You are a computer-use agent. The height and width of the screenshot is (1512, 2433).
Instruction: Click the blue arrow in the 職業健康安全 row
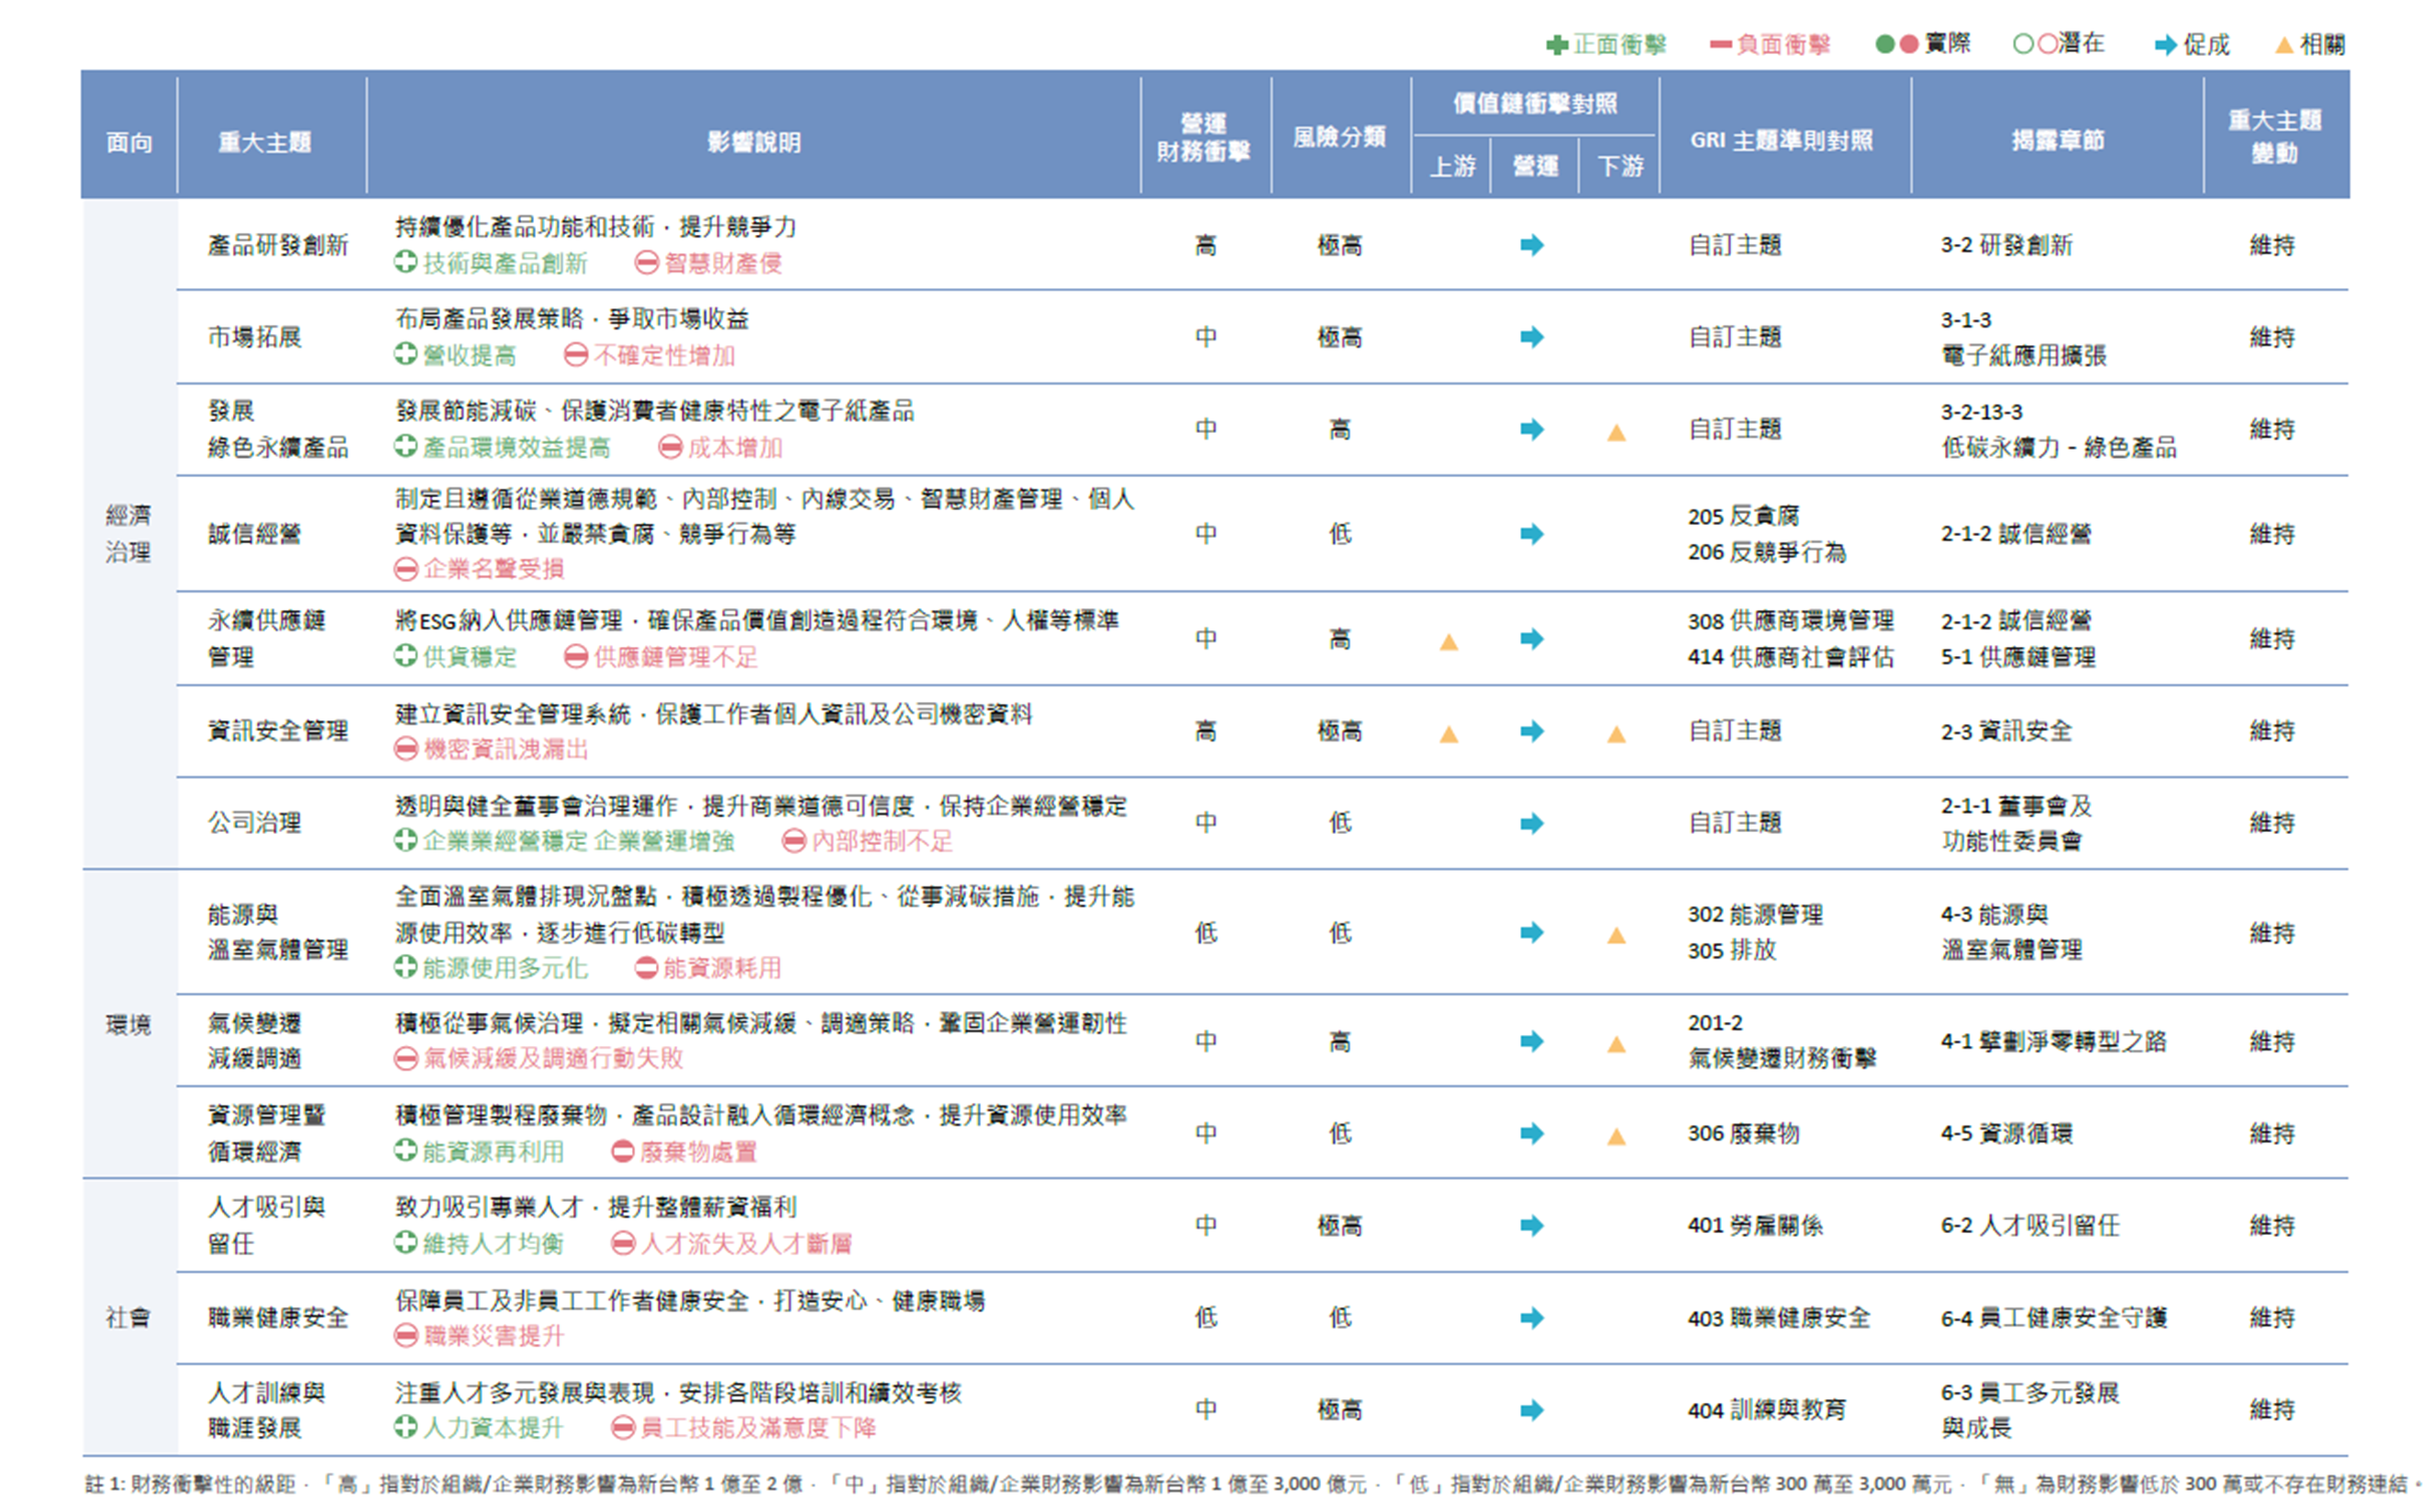(1531, 1317)
